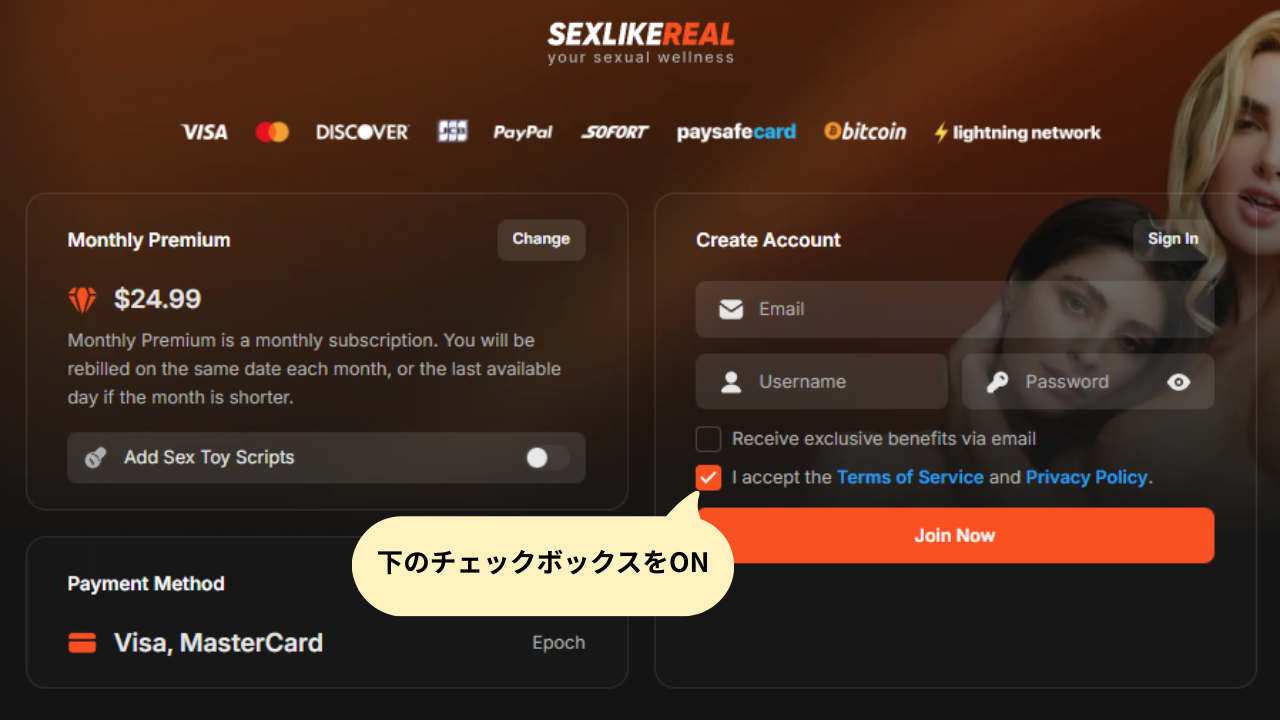Select the Visa payment icon
Image resolution: width=1280 pixels, height=720 pixels.
[204, 131]
